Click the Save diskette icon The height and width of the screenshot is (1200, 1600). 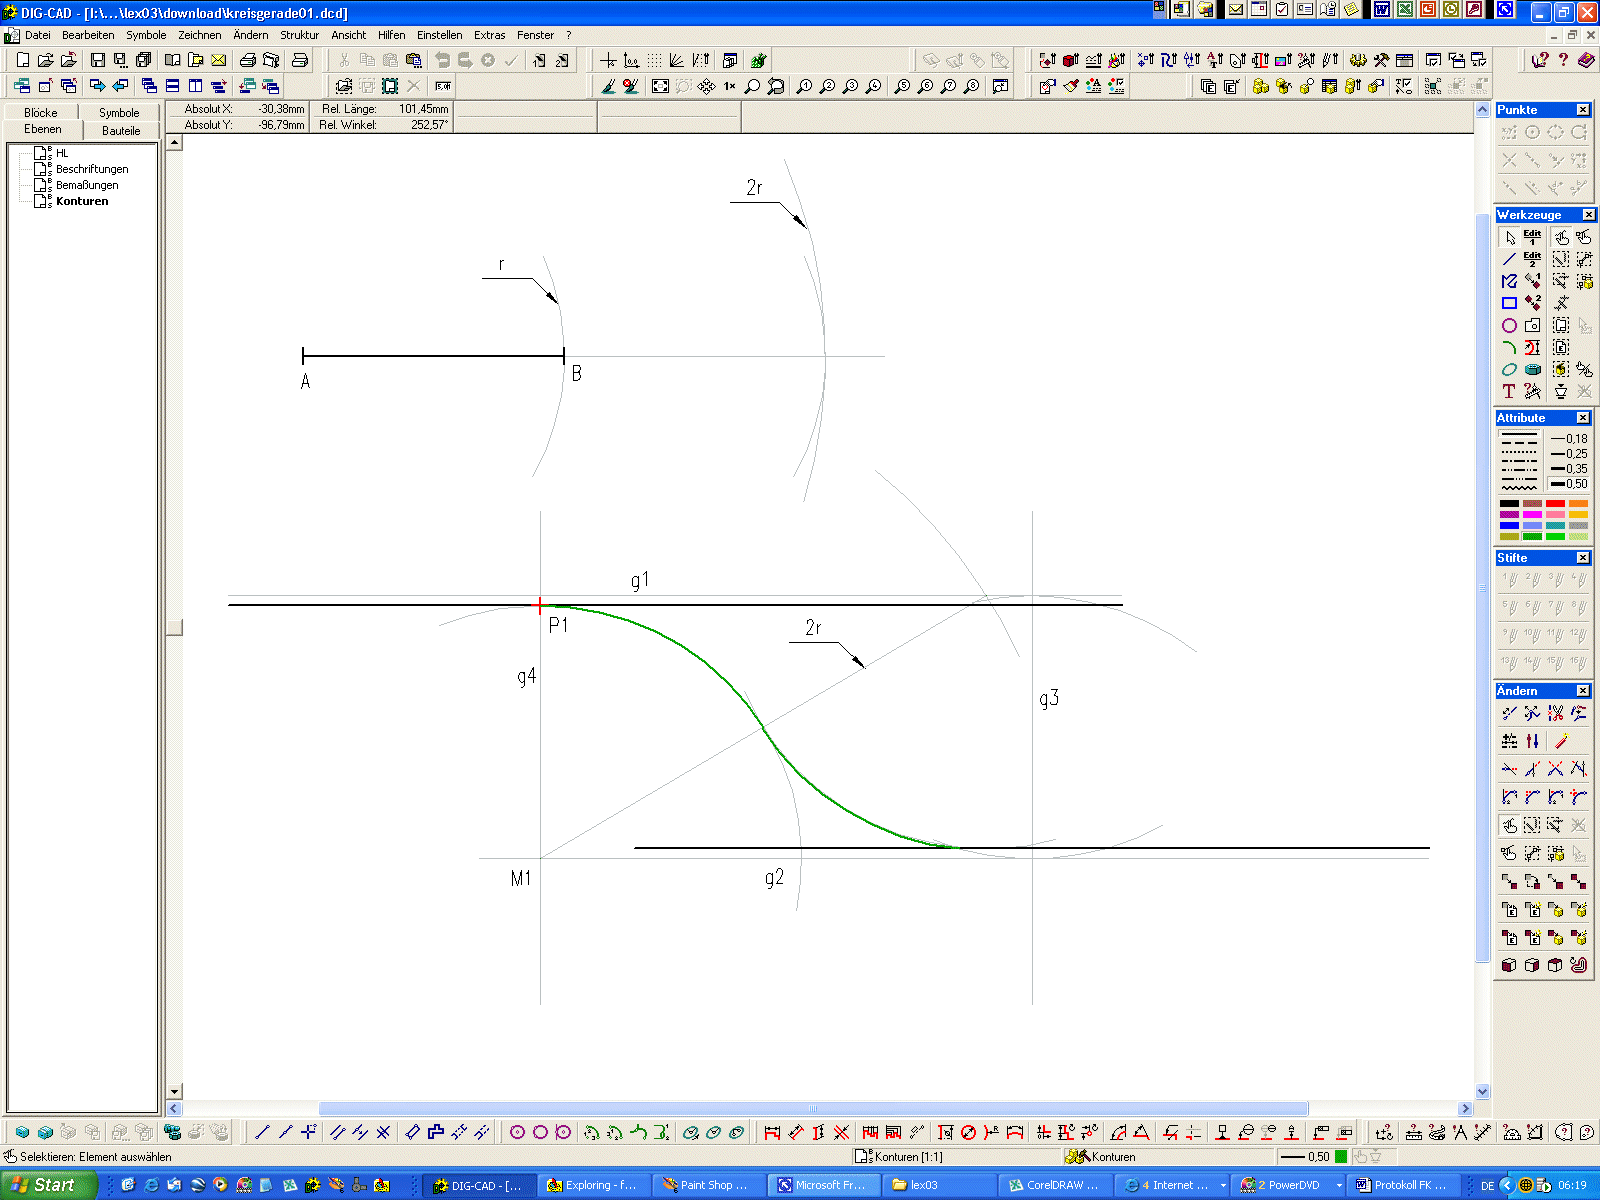[x=97, y=61]
